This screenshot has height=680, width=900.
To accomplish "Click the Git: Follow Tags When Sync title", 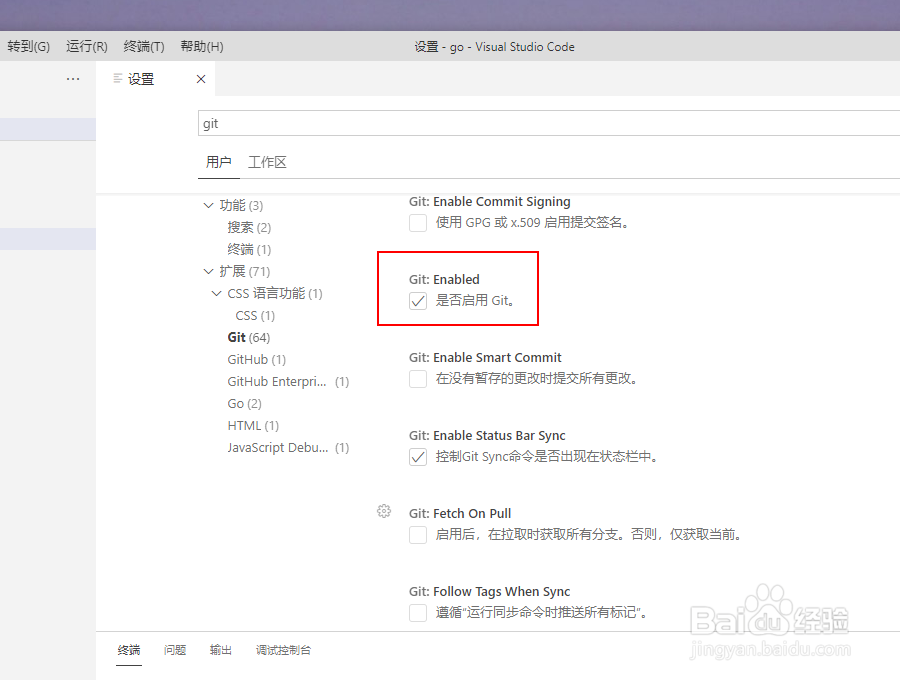I will pyautogui.click(x=490, y=592).
